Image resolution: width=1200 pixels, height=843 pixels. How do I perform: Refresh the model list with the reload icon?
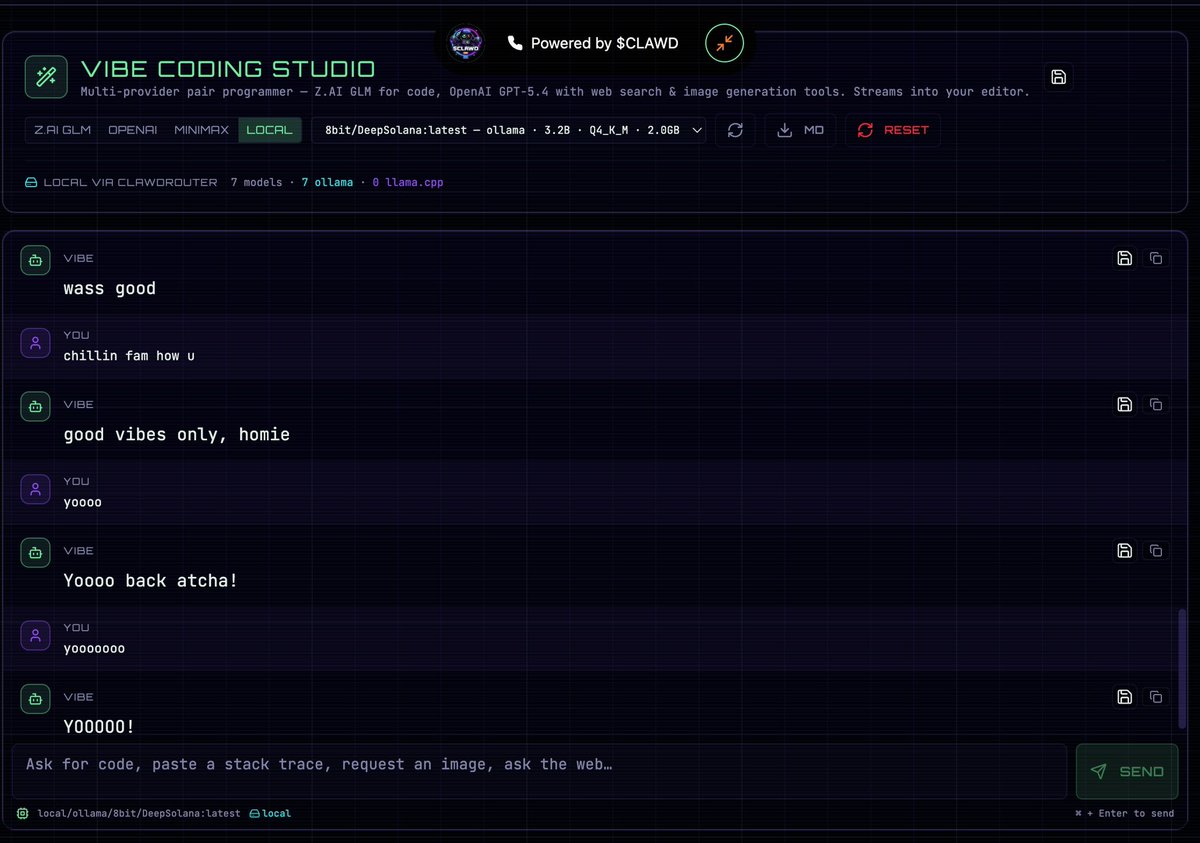pos(735,130)
